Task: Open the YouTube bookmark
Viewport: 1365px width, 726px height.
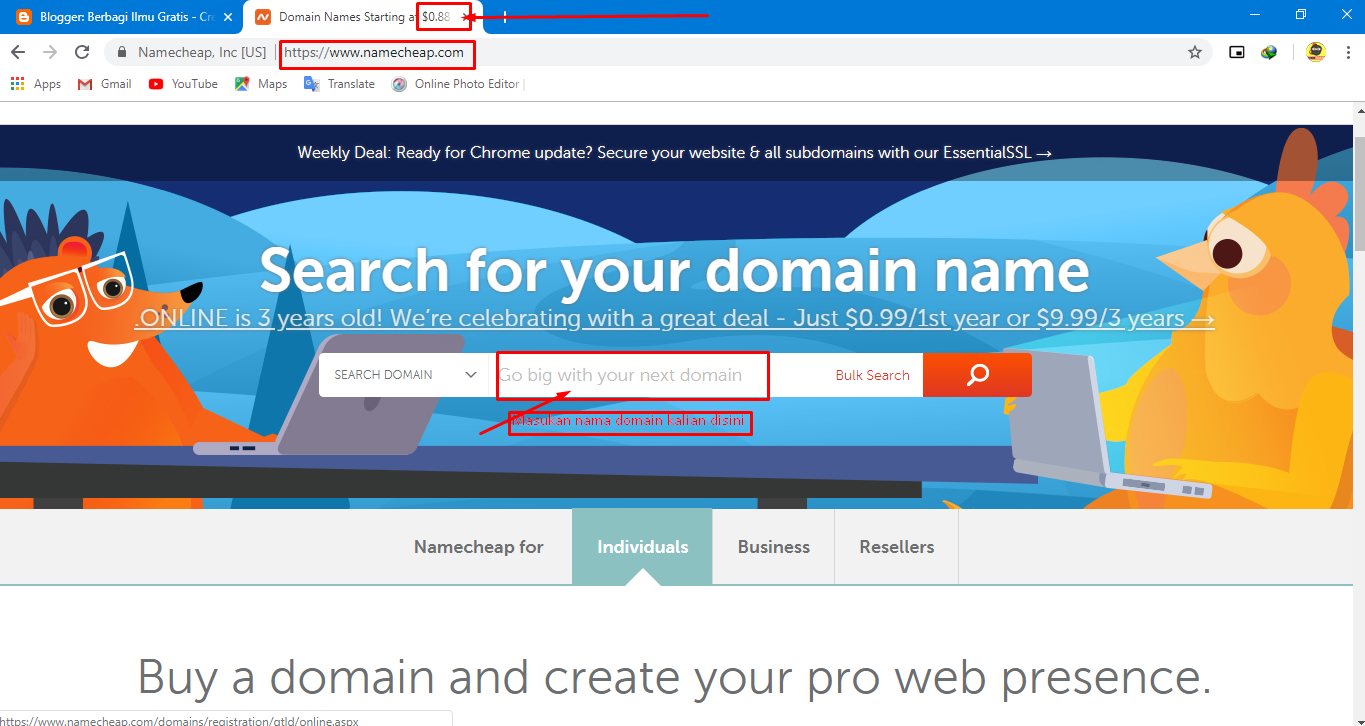Action: tap(183, 84)
